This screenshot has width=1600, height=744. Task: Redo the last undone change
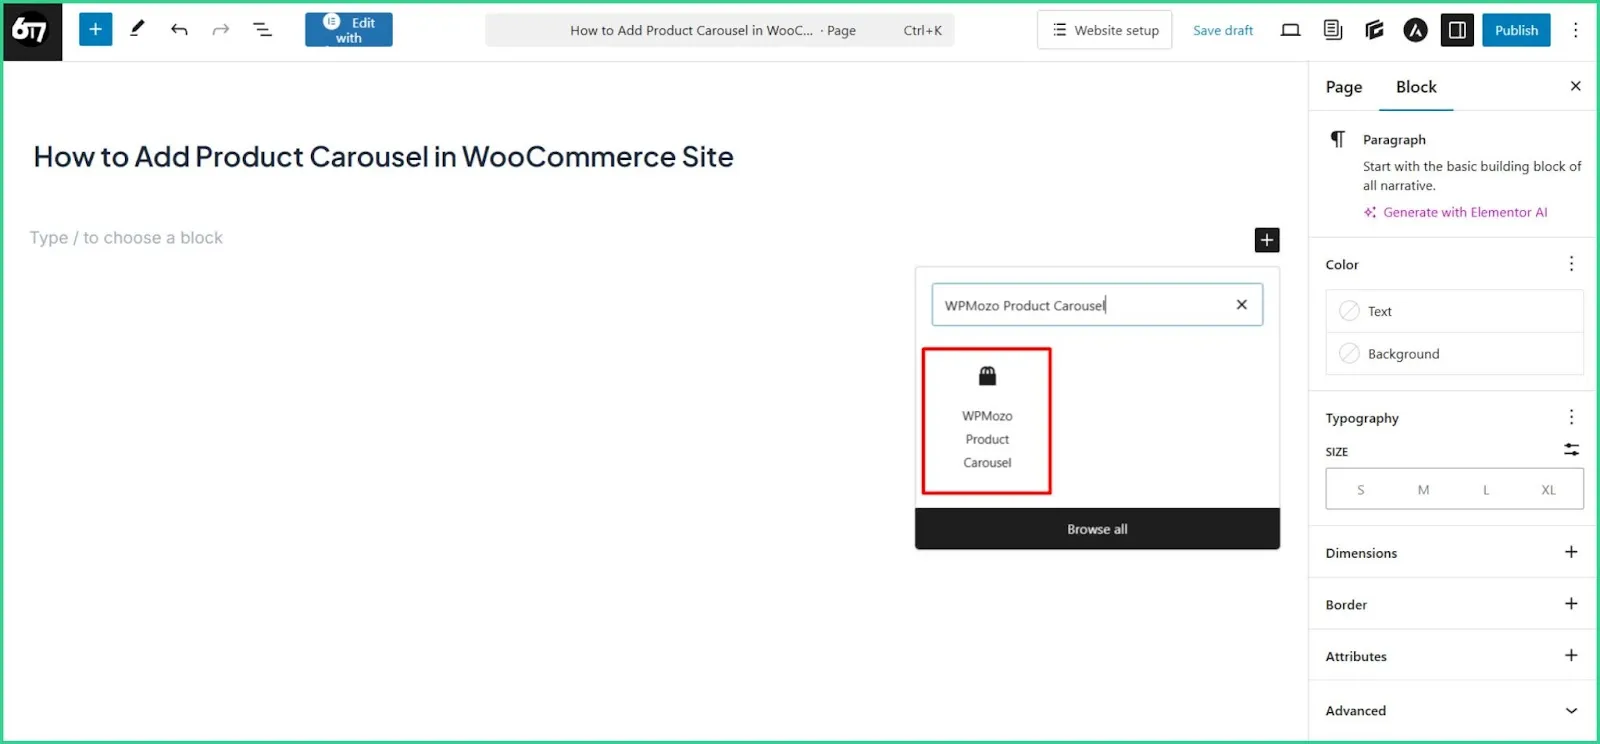click(x=221, y=30)
